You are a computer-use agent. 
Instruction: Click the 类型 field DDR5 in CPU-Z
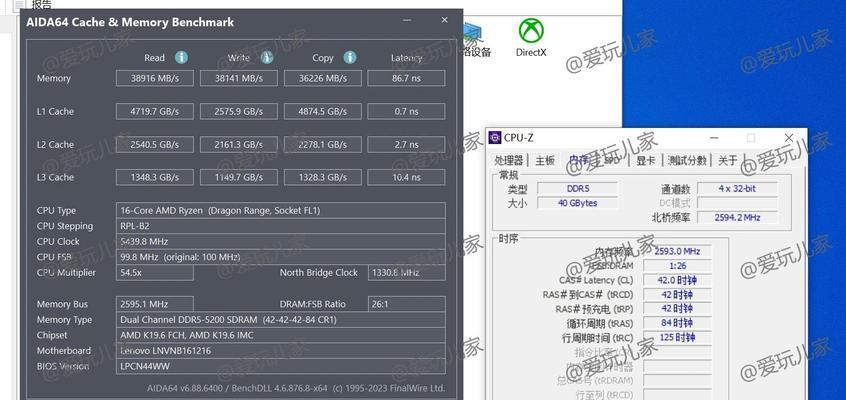[577, 189]
